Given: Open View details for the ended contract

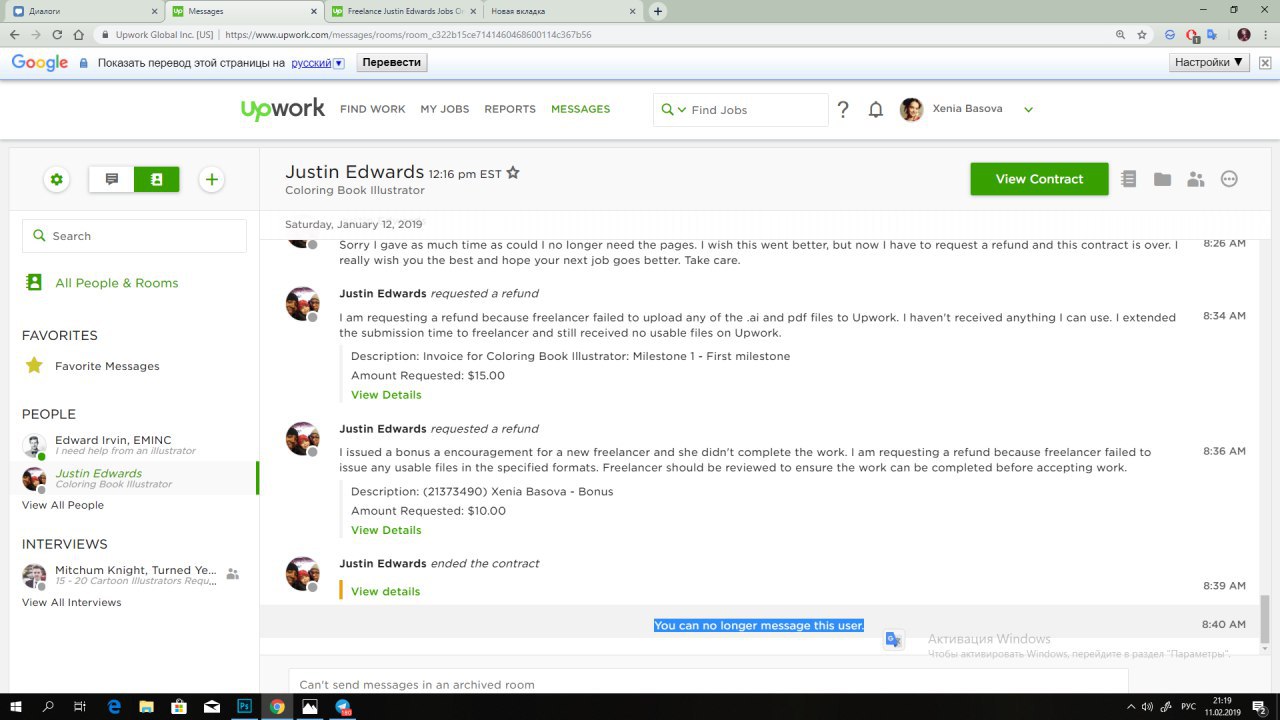Looking at the screenshot, I should click(385, 591).
